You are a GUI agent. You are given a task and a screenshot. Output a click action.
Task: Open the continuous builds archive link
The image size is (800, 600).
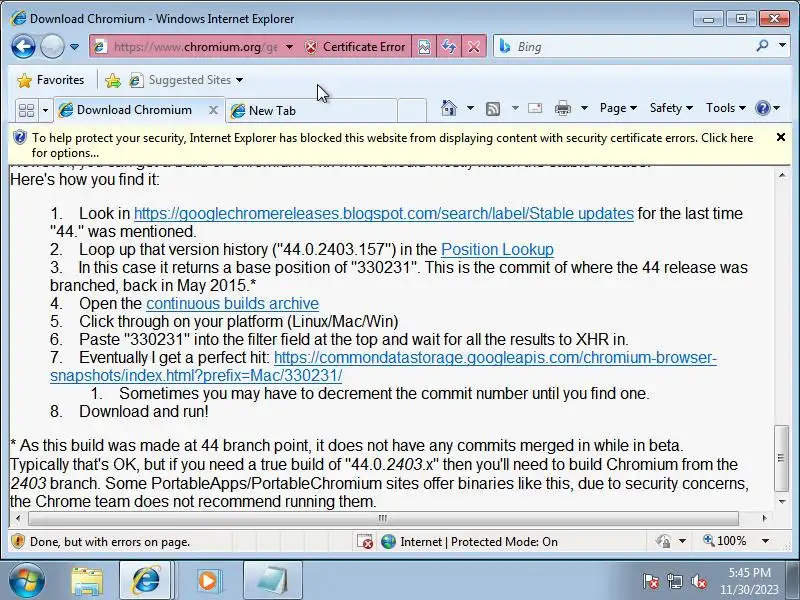click(x=233, y=304)
